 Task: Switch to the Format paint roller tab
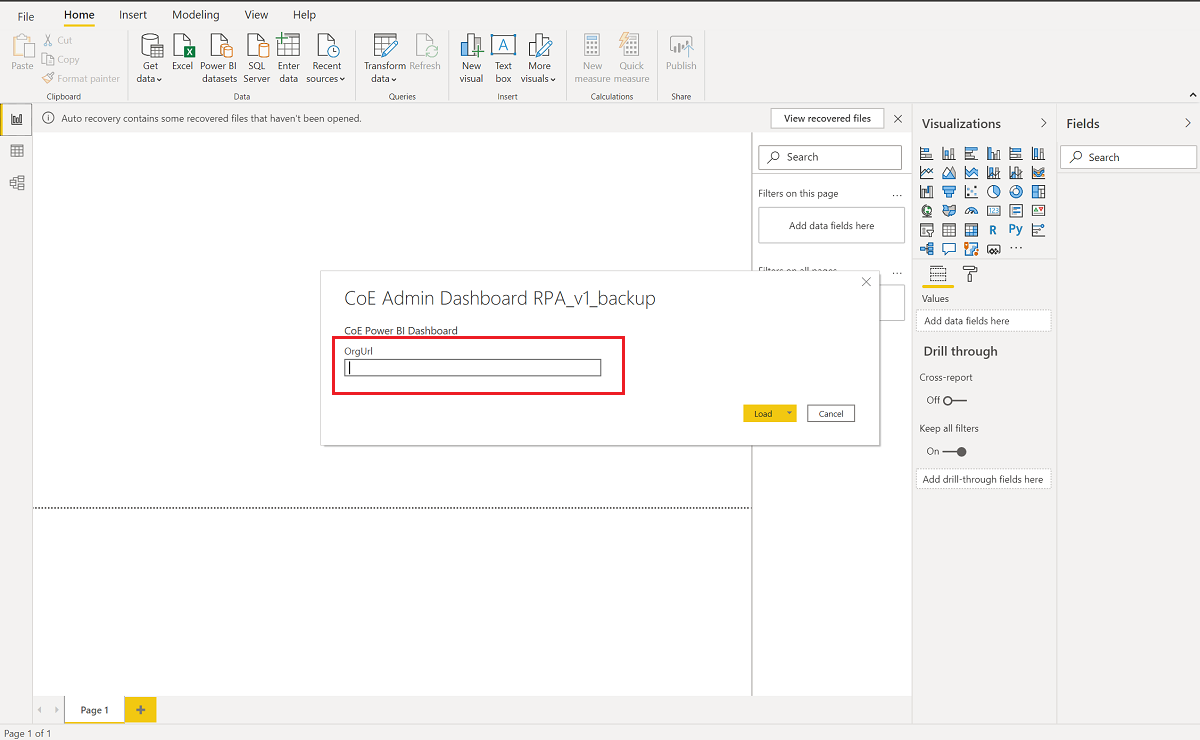pos(970,274)
